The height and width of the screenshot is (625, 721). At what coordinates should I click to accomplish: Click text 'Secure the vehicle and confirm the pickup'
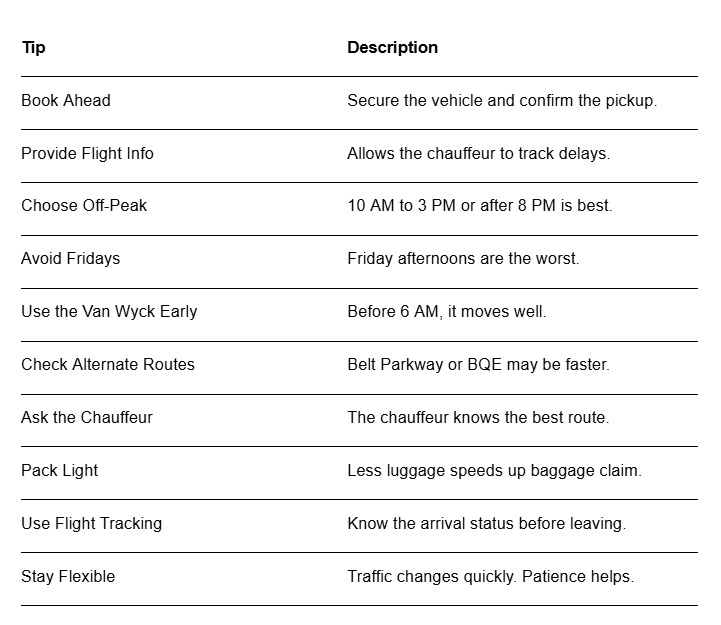502,100
